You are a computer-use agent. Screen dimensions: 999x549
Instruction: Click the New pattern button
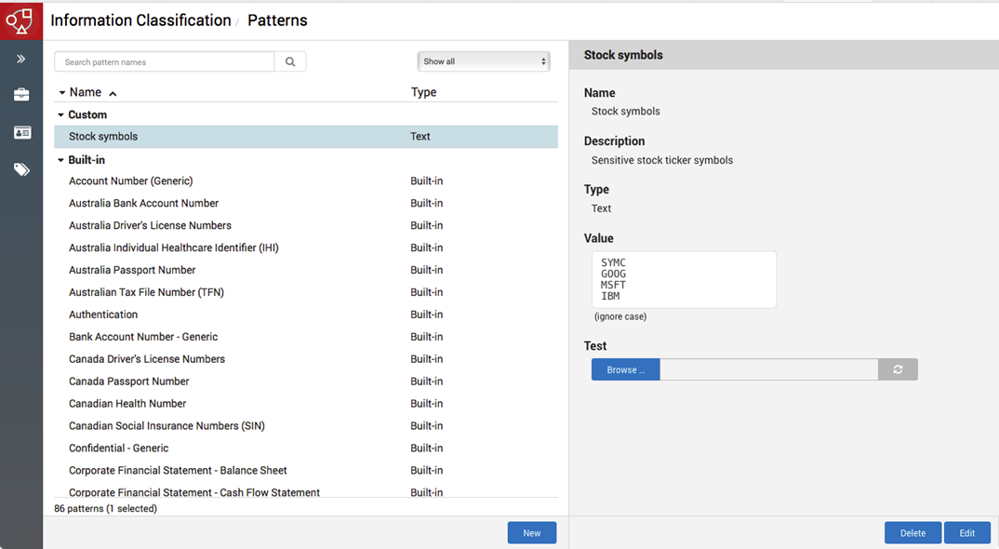coord(531,533)
